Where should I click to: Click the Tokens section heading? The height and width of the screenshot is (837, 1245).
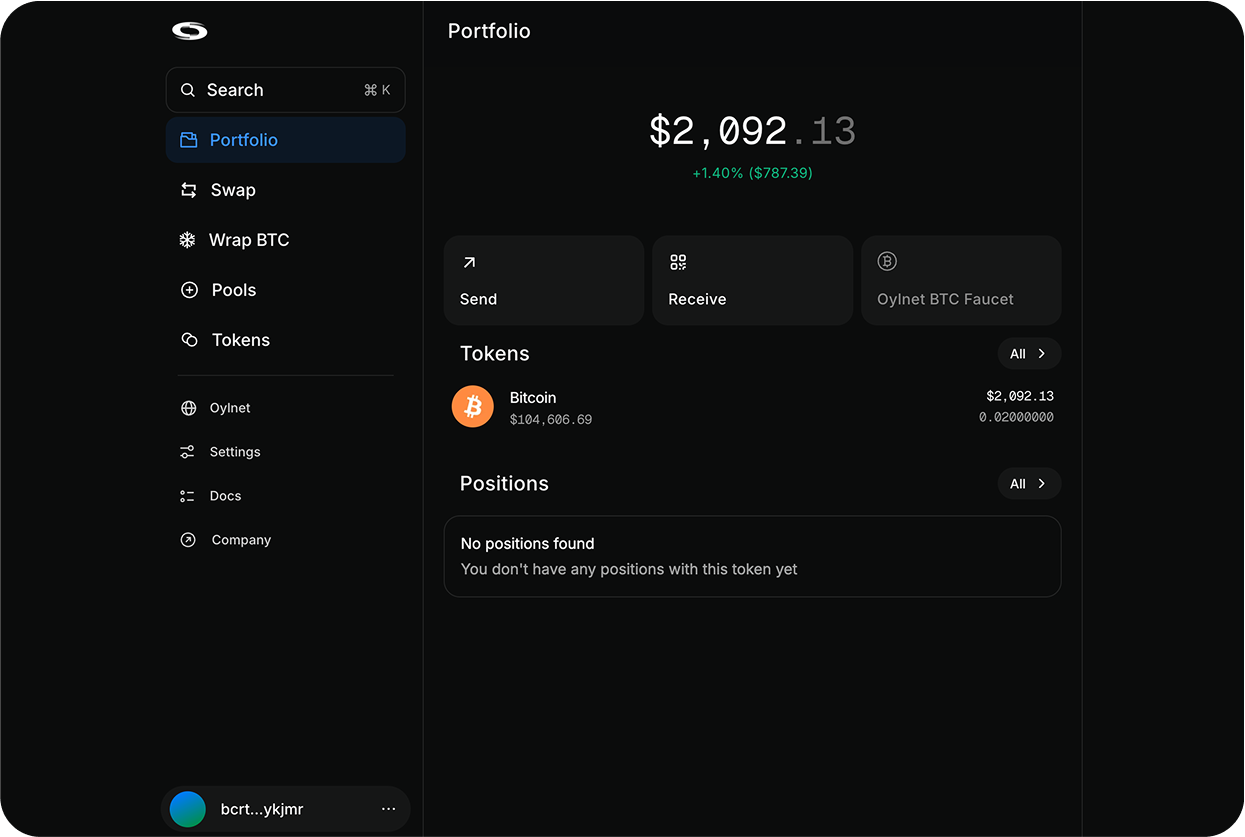point(495,353)
